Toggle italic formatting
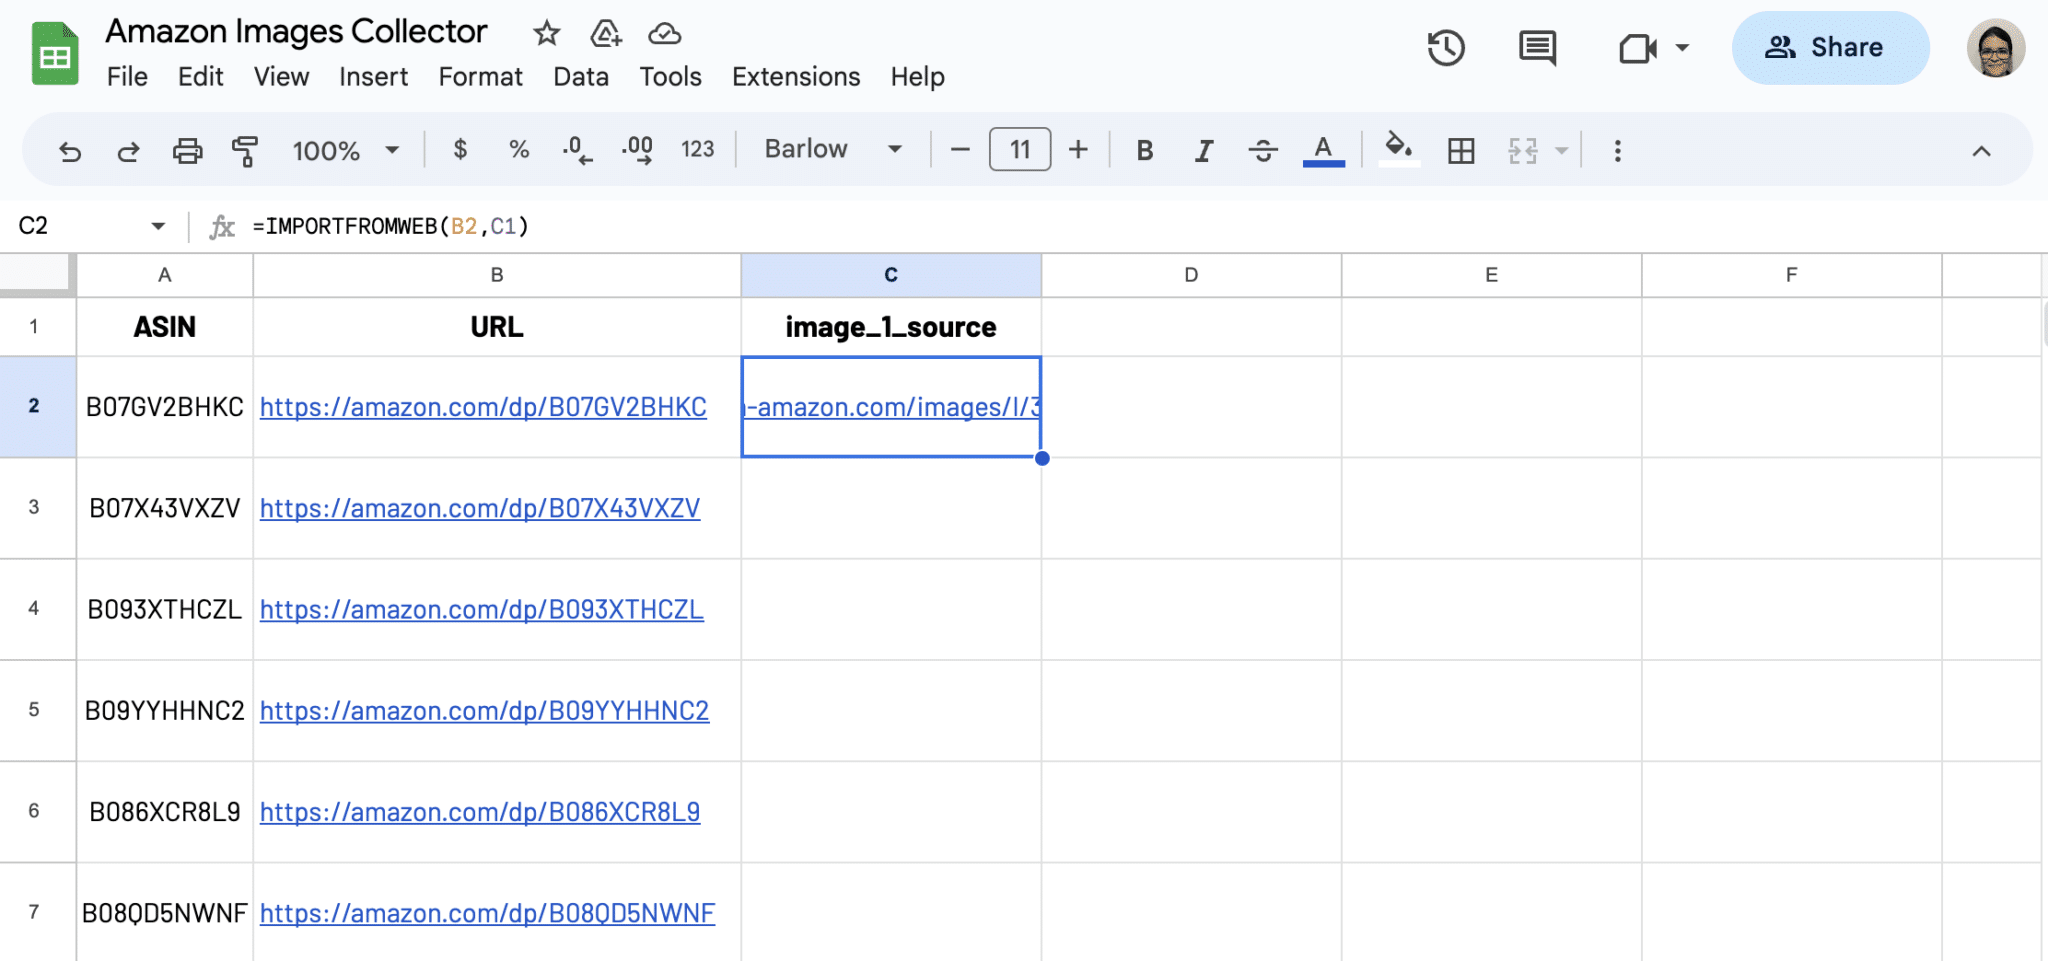 1203,150
